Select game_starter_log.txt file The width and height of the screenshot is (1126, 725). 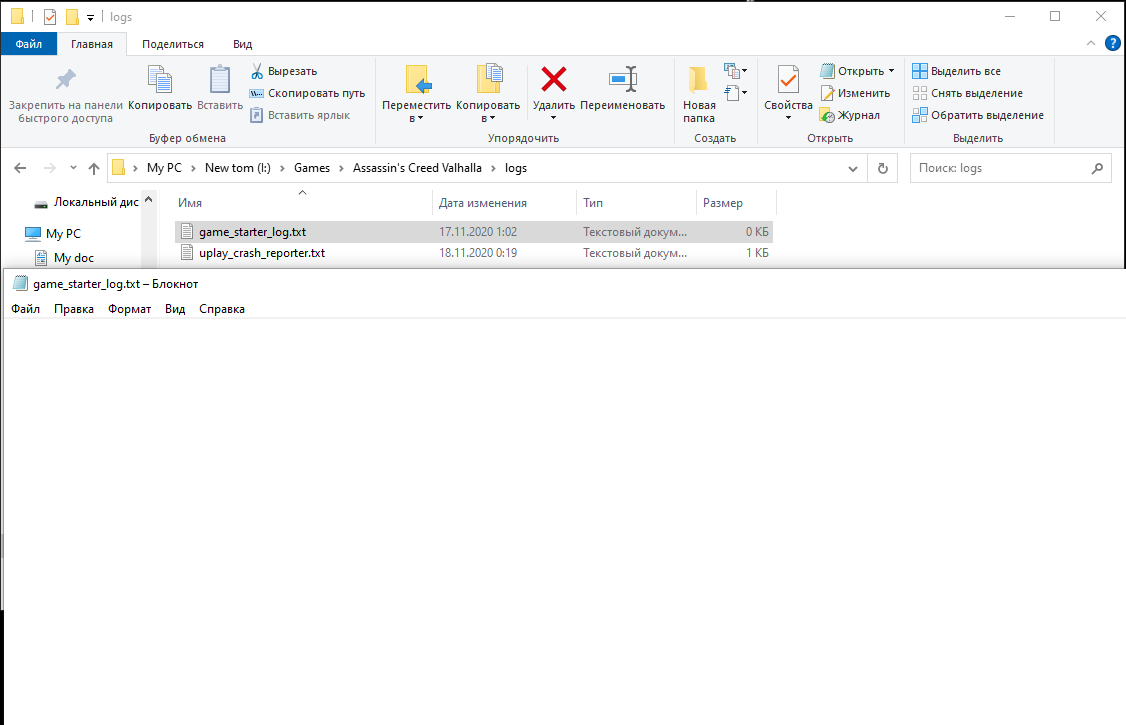(x=474, y=232)
